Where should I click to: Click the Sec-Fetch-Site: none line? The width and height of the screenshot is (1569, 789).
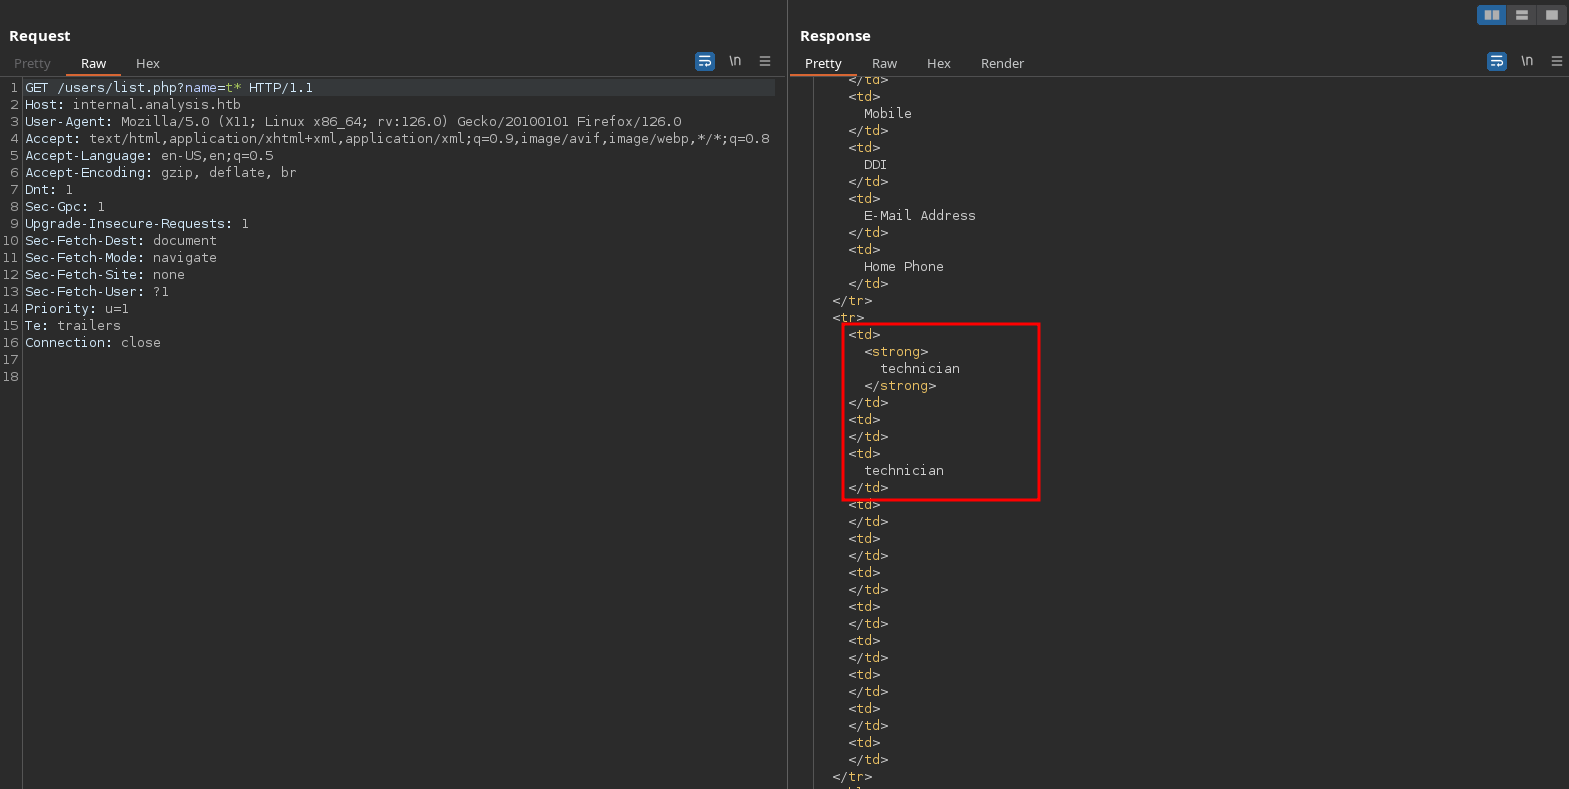pos(105,275)
